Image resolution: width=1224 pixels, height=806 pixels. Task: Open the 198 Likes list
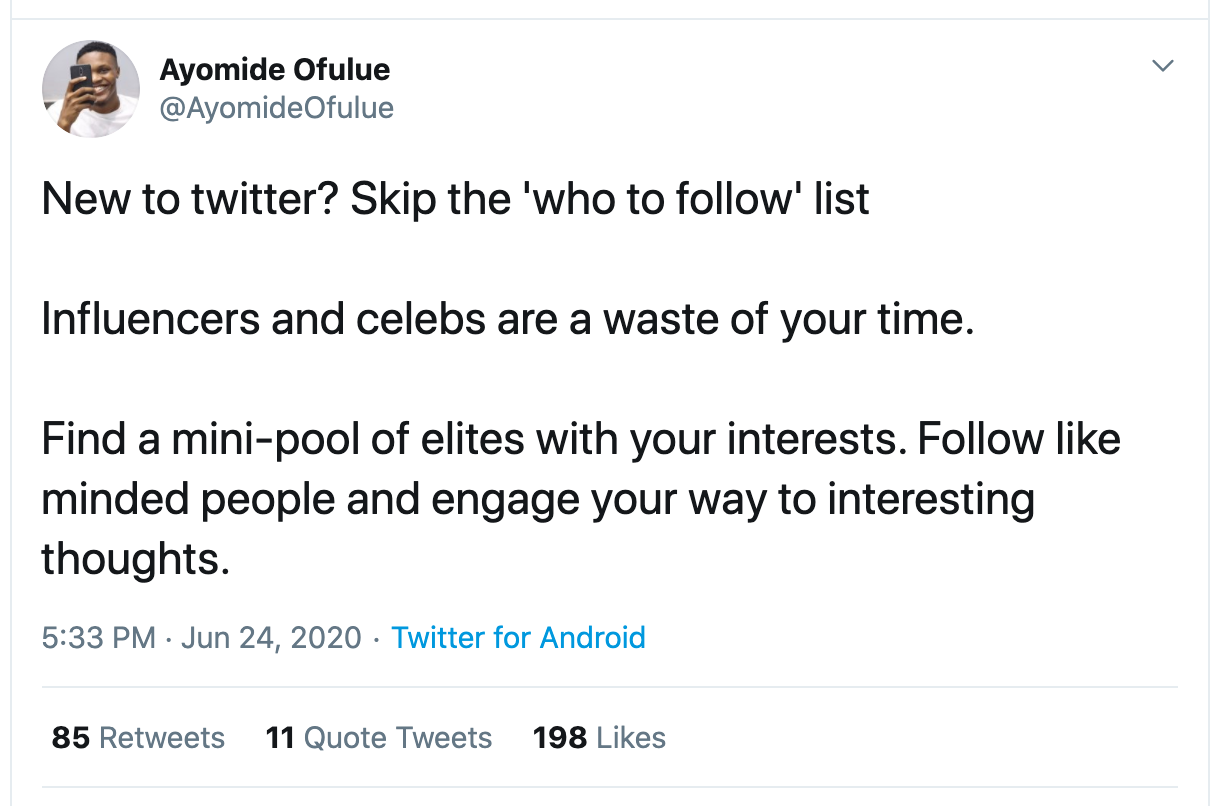point(599,738)
